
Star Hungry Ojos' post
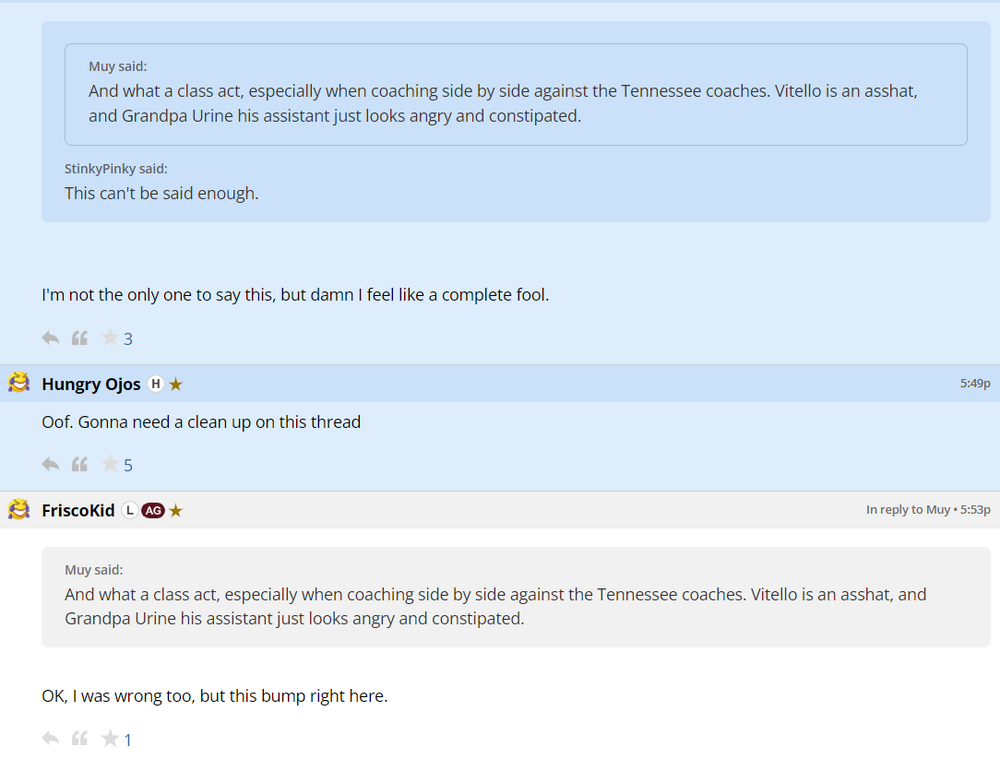tap(110, 464)
